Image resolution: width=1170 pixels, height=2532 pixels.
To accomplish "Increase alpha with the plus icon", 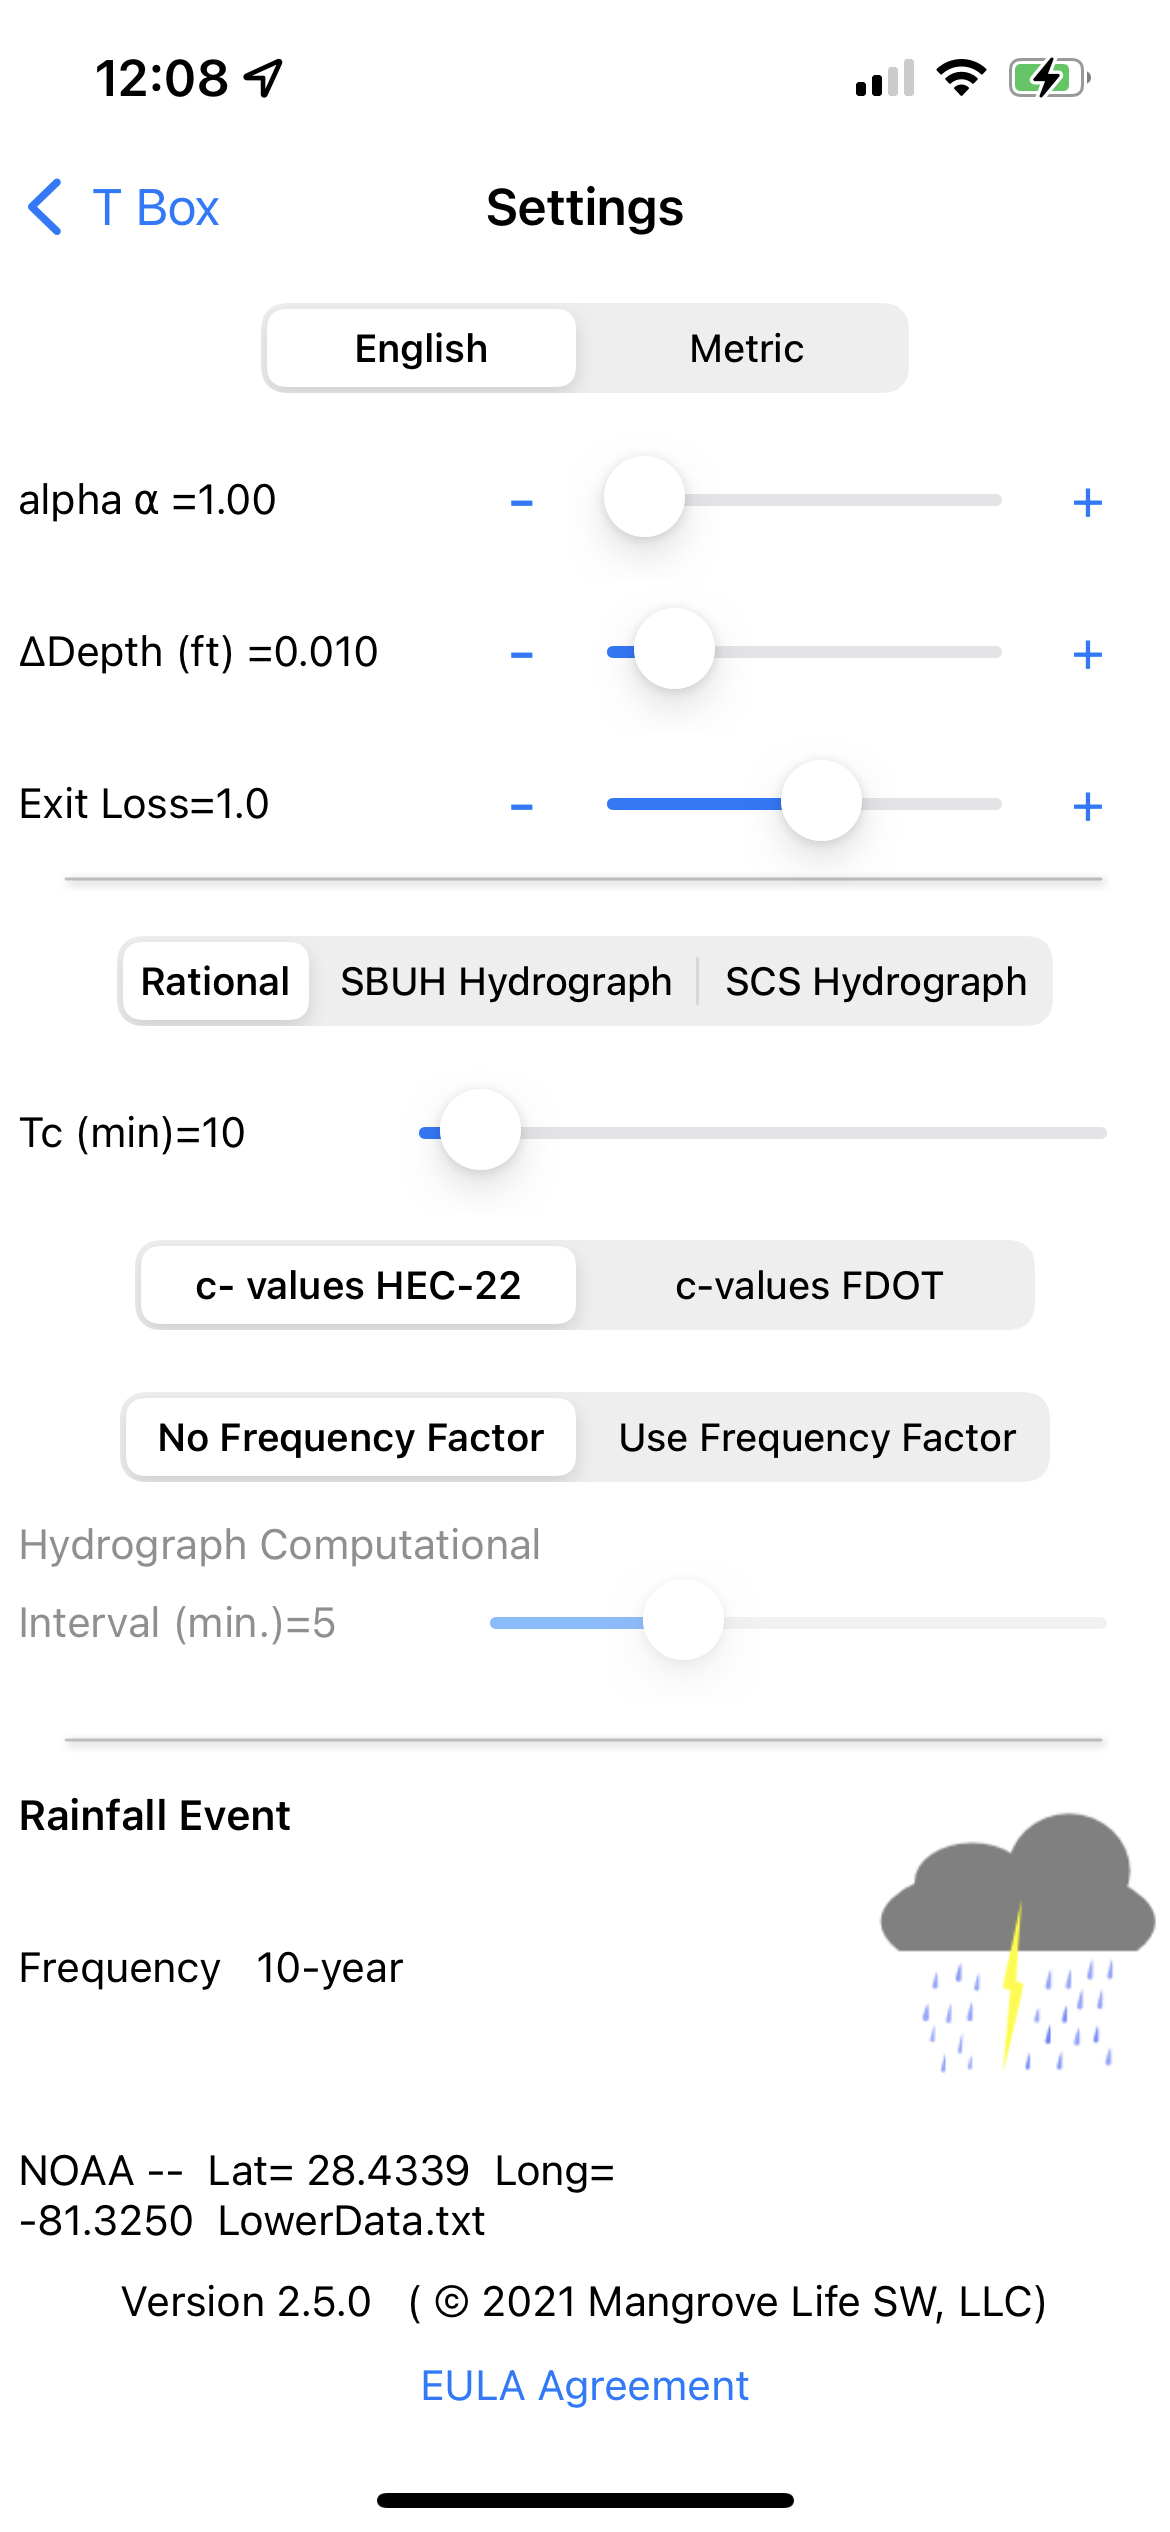I will (x=1087, y=503).
